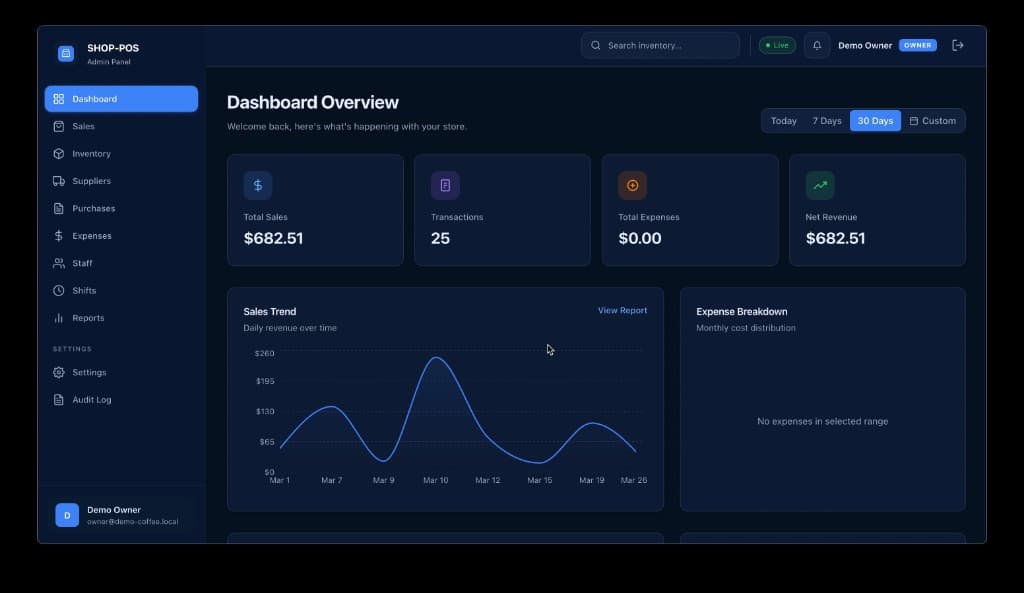Navigate to Purchases
The image size is (1024, 593).
coord(121,208)
